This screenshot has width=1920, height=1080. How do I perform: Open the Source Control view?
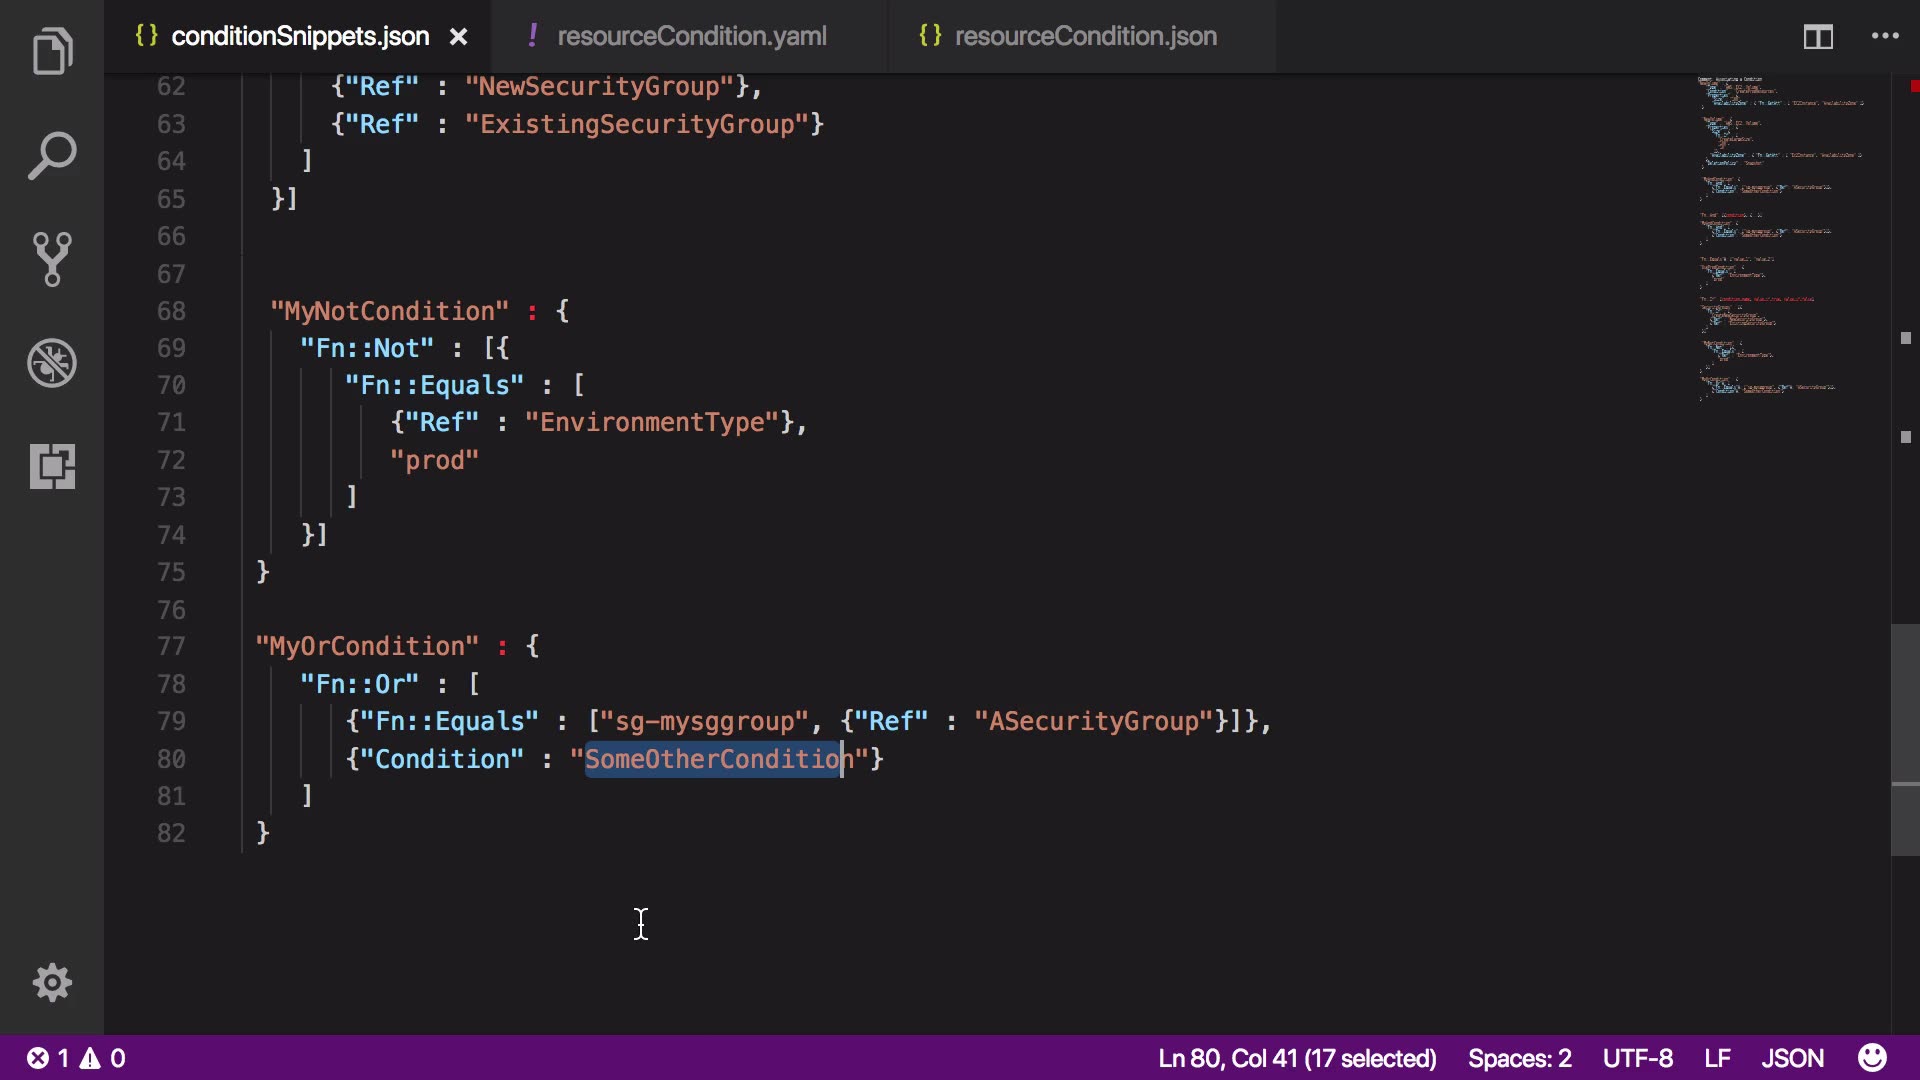(52, 259)
